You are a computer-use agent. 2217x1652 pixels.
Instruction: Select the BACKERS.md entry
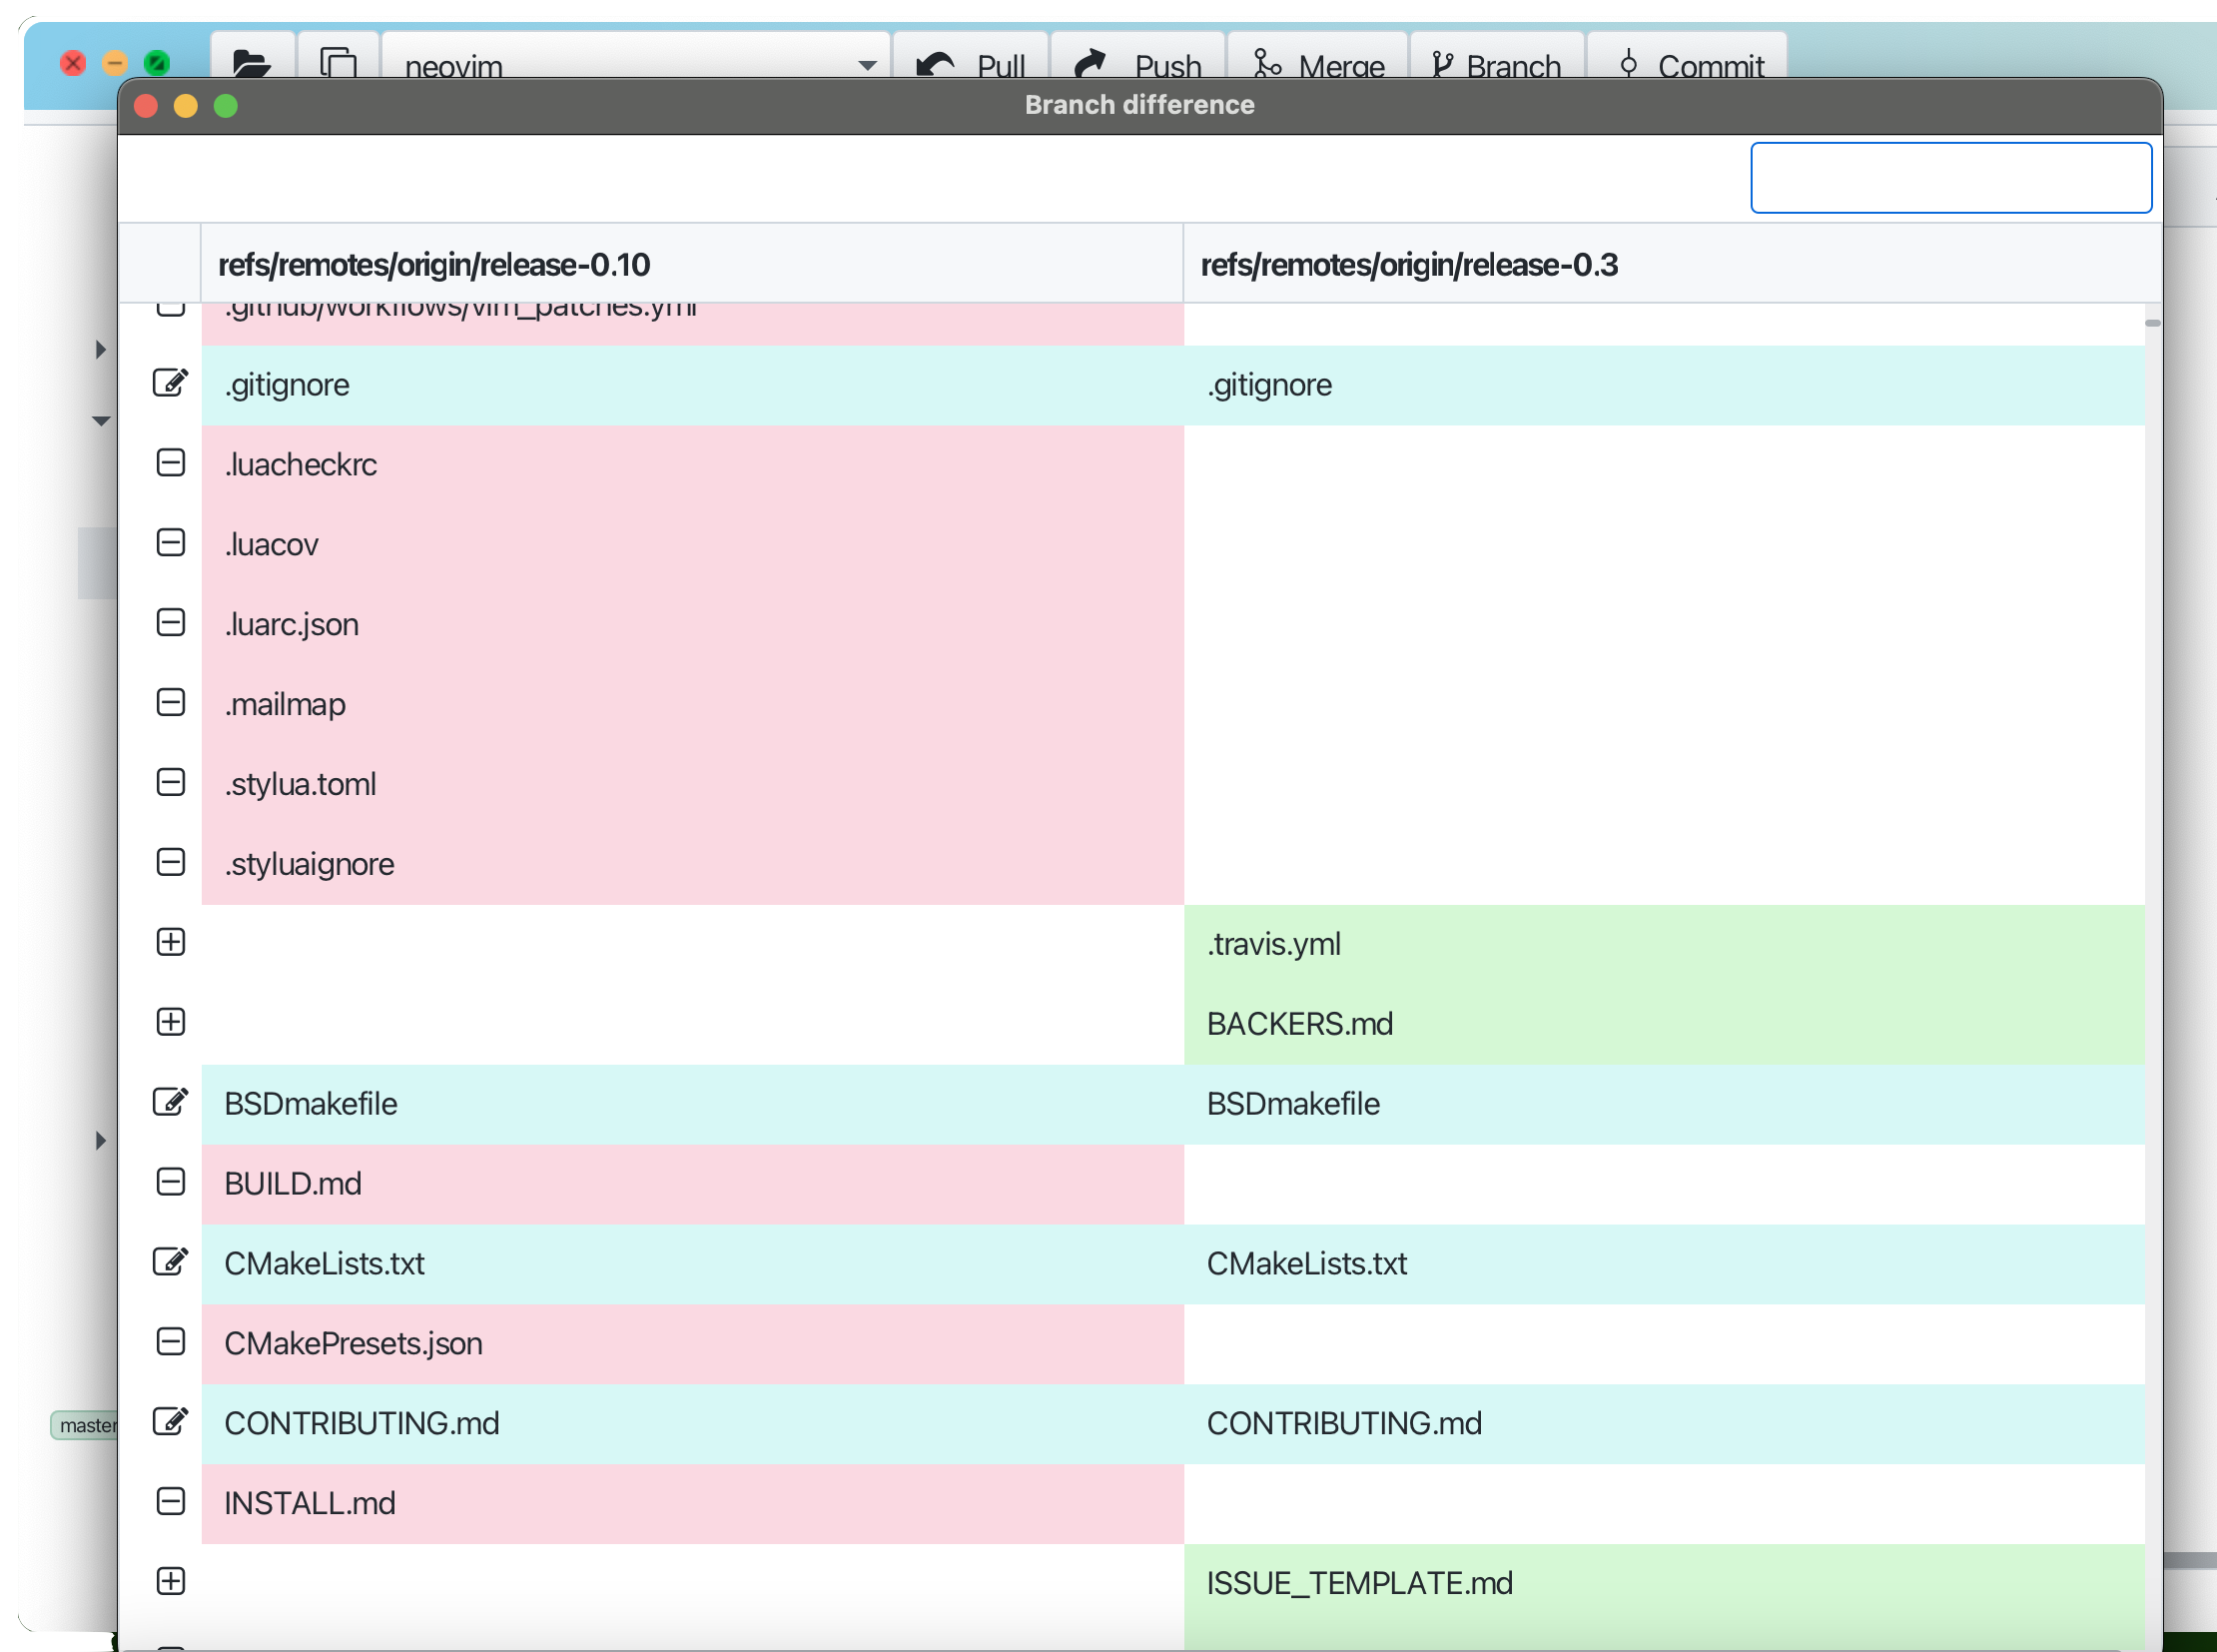(1664, 1024)
